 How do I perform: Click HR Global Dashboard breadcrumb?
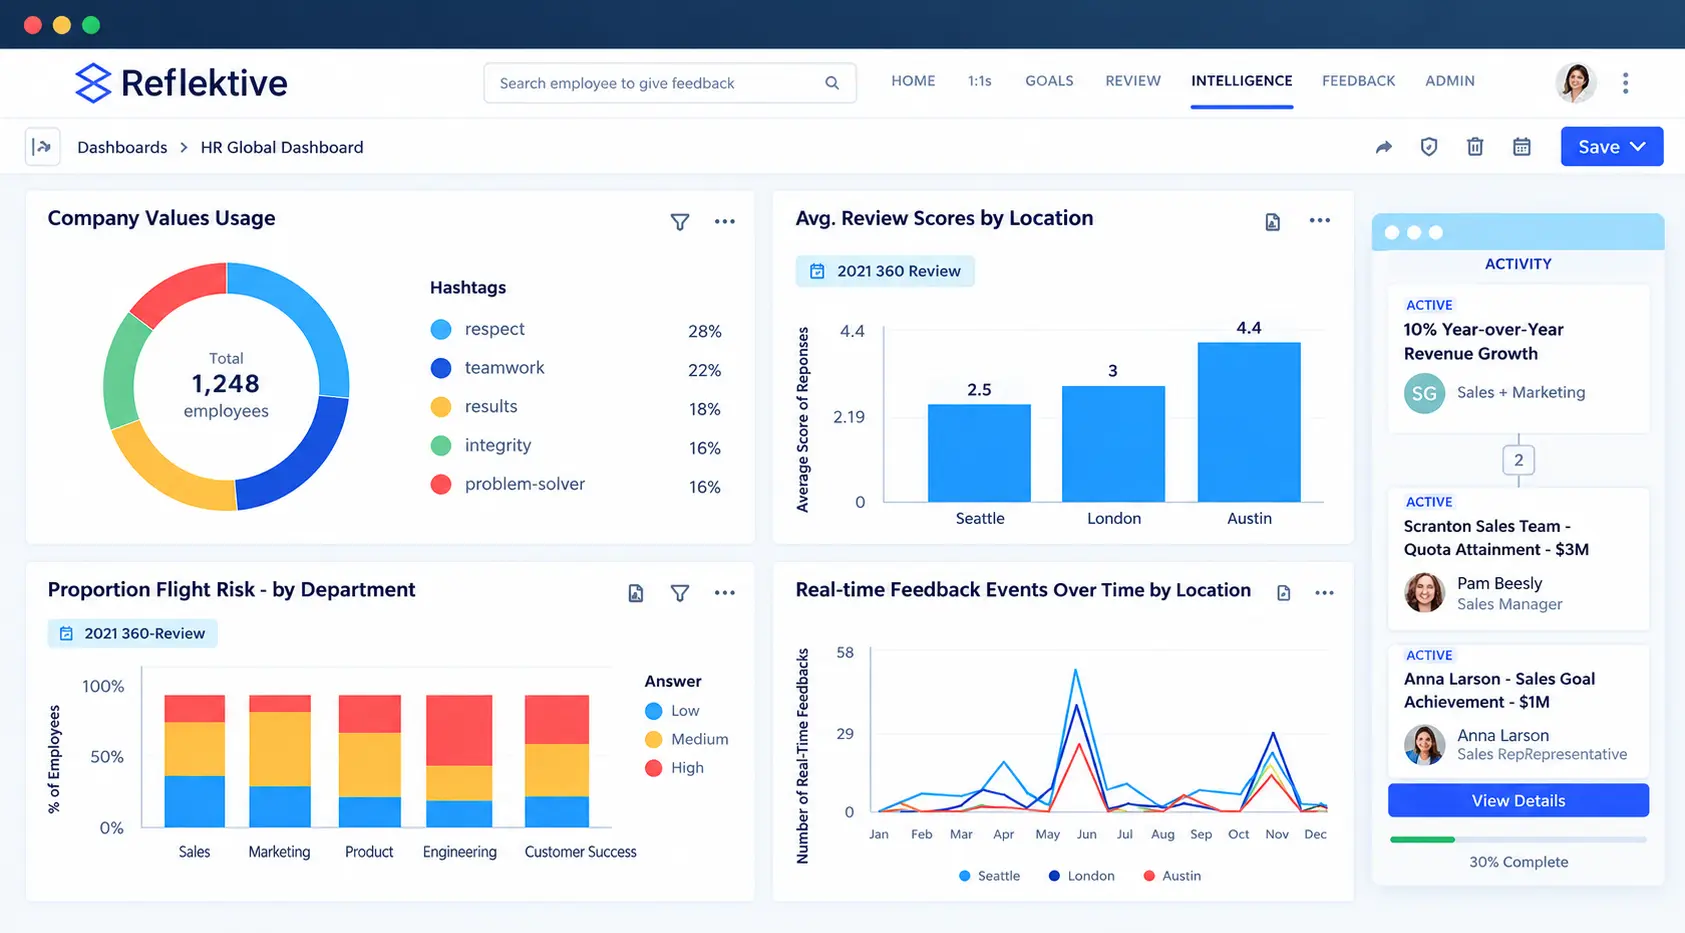[282, 147]
